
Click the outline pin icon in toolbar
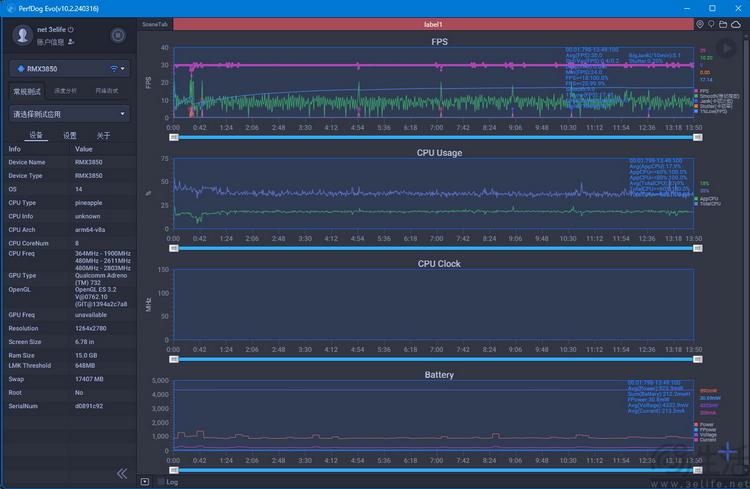pyautogui.click(x=711, y=24)
